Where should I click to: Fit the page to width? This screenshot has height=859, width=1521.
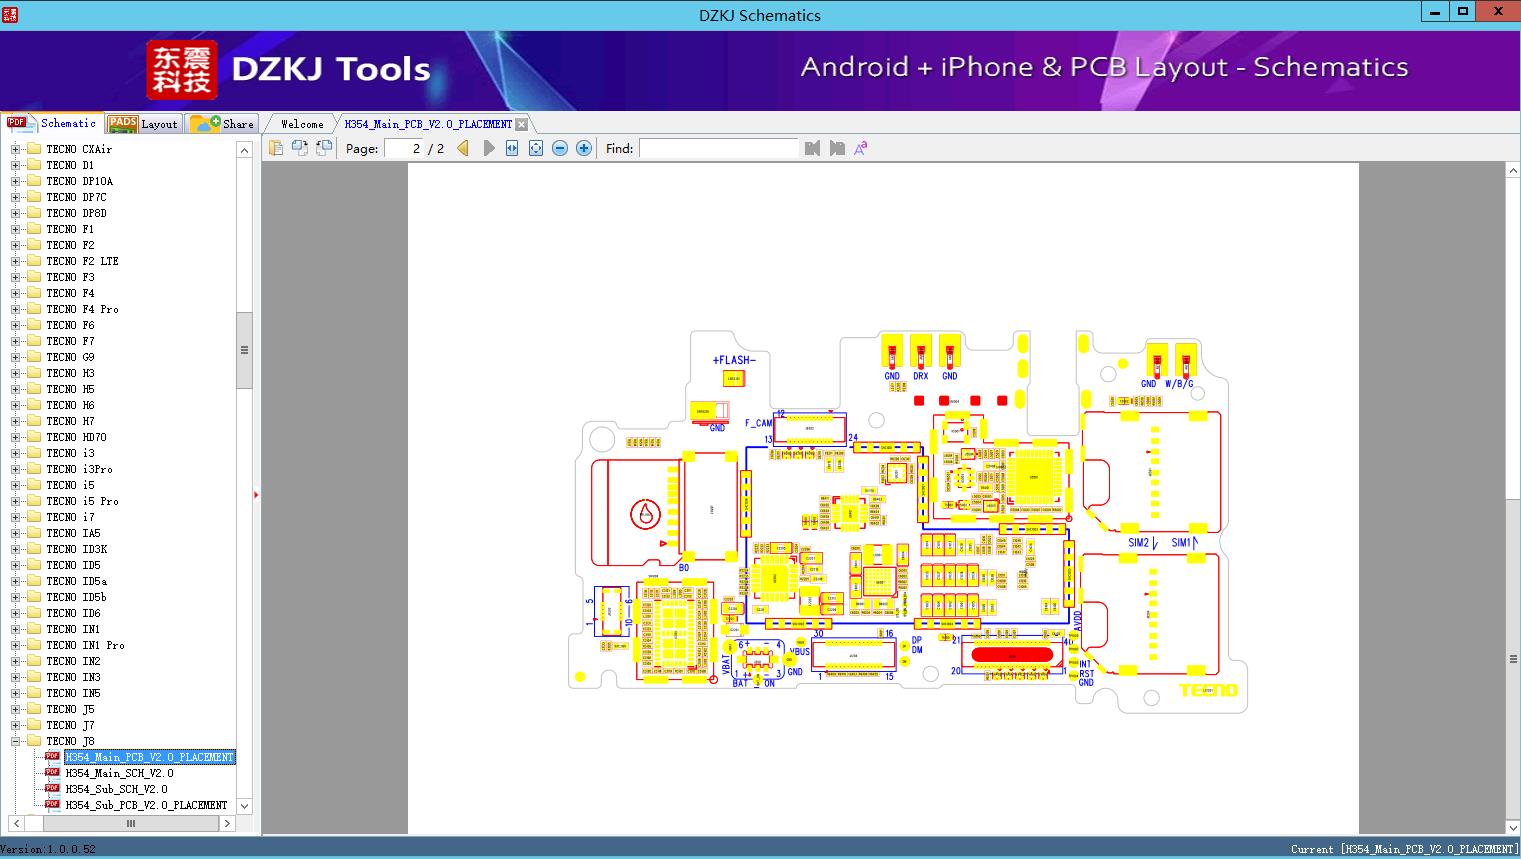click(x=512, y=148)
